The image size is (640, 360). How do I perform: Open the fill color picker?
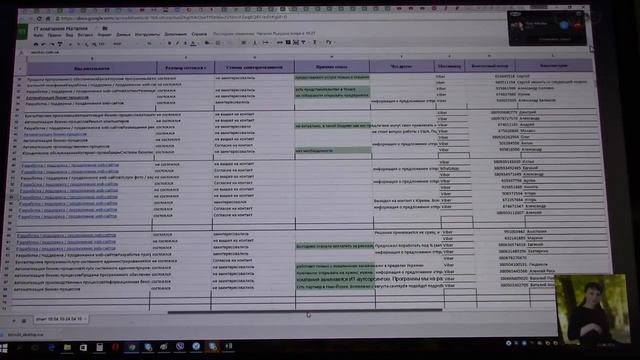207,42
